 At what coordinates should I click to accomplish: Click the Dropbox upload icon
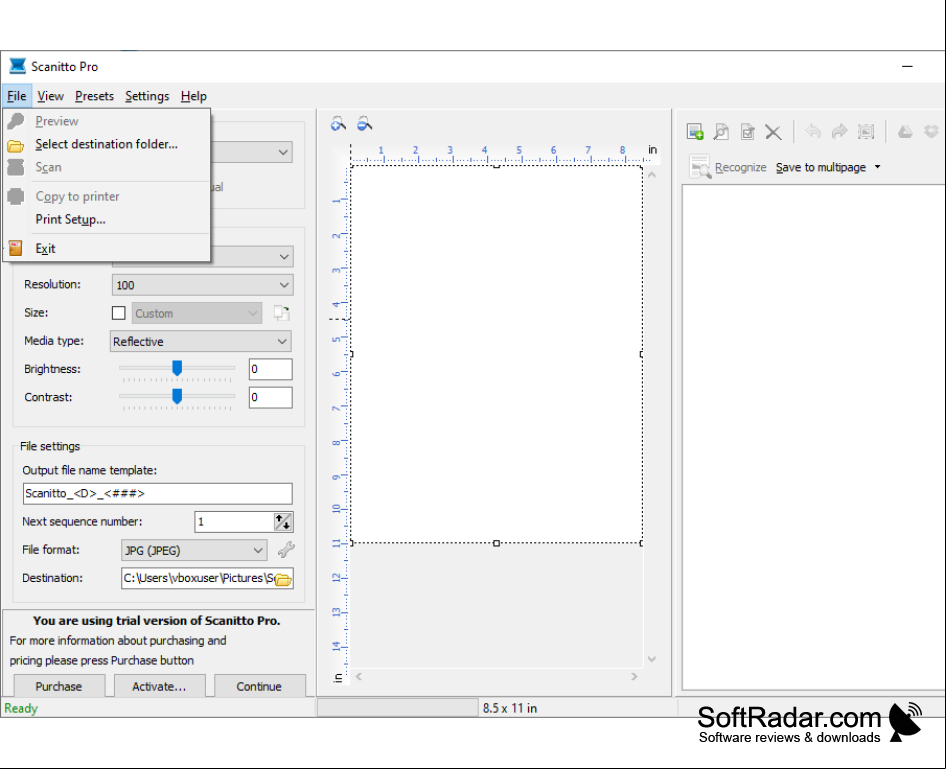(x=932, y=131)
